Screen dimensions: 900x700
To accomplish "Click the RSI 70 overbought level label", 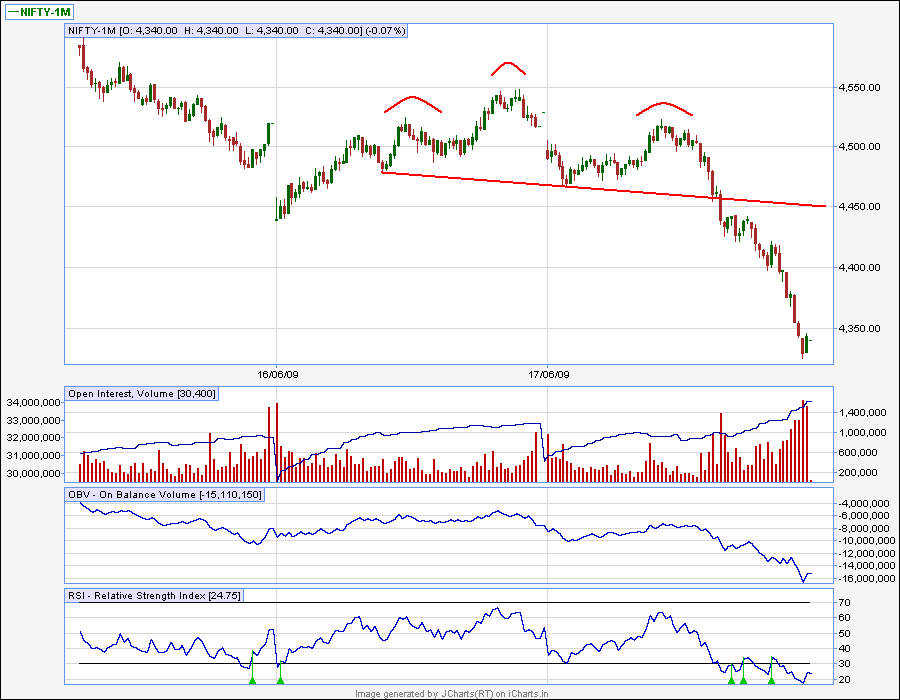I will 844,602.
